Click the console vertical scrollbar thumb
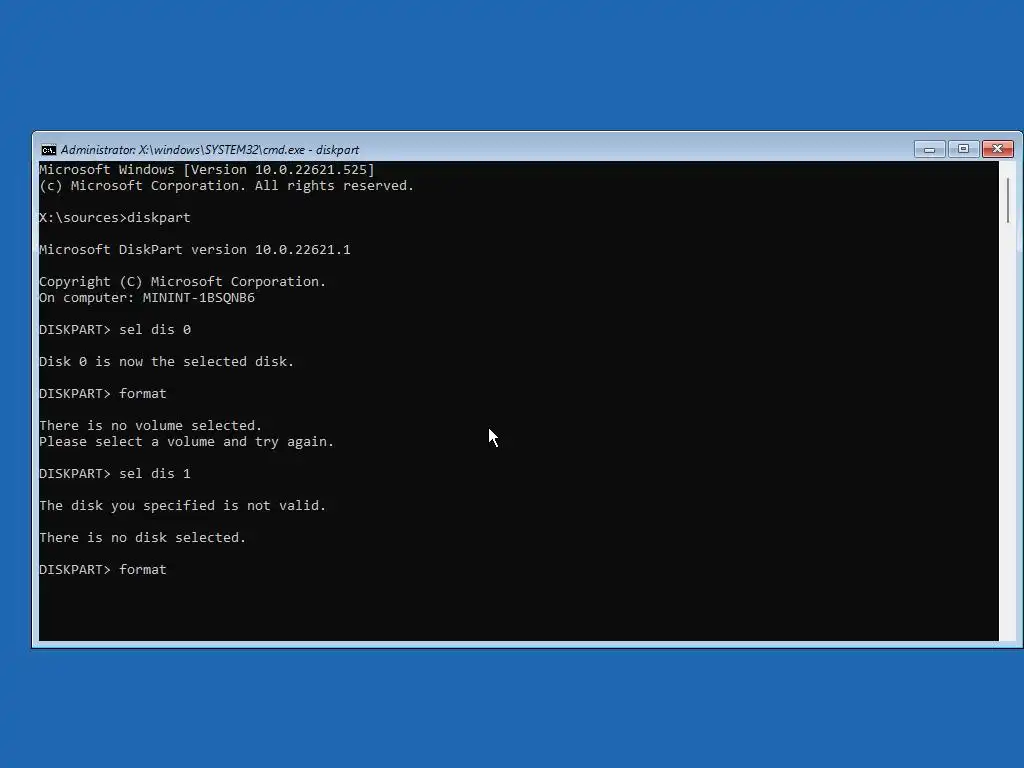The height and width of the screenshot is (768, 1024). [x=1008, y=200]
